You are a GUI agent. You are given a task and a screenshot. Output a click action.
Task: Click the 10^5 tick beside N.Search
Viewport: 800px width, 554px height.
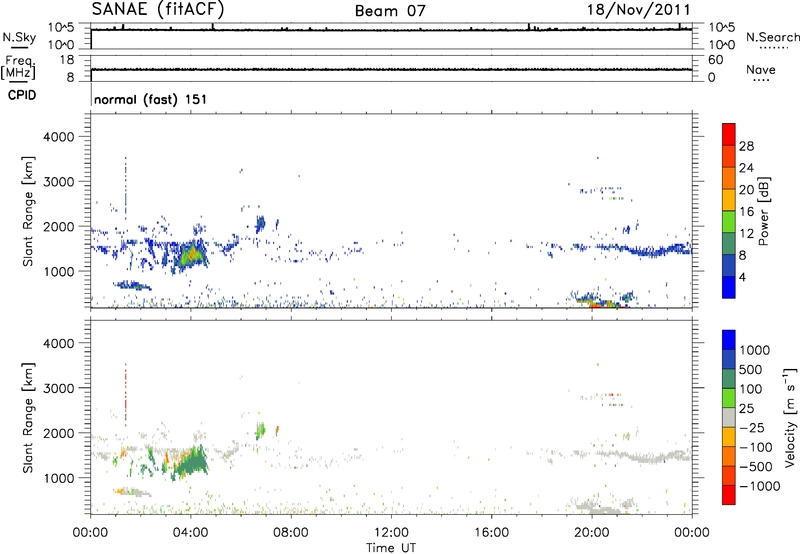tap(721, 28)
